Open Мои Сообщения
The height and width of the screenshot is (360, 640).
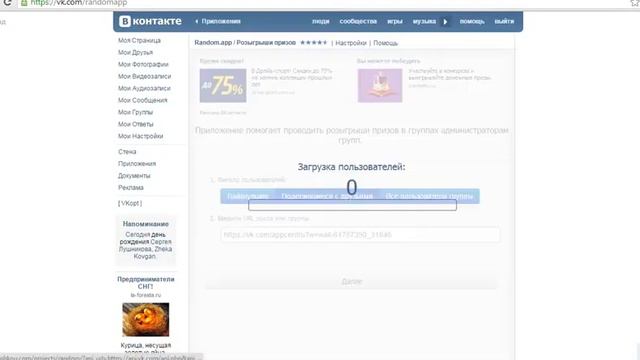[142, 100]
